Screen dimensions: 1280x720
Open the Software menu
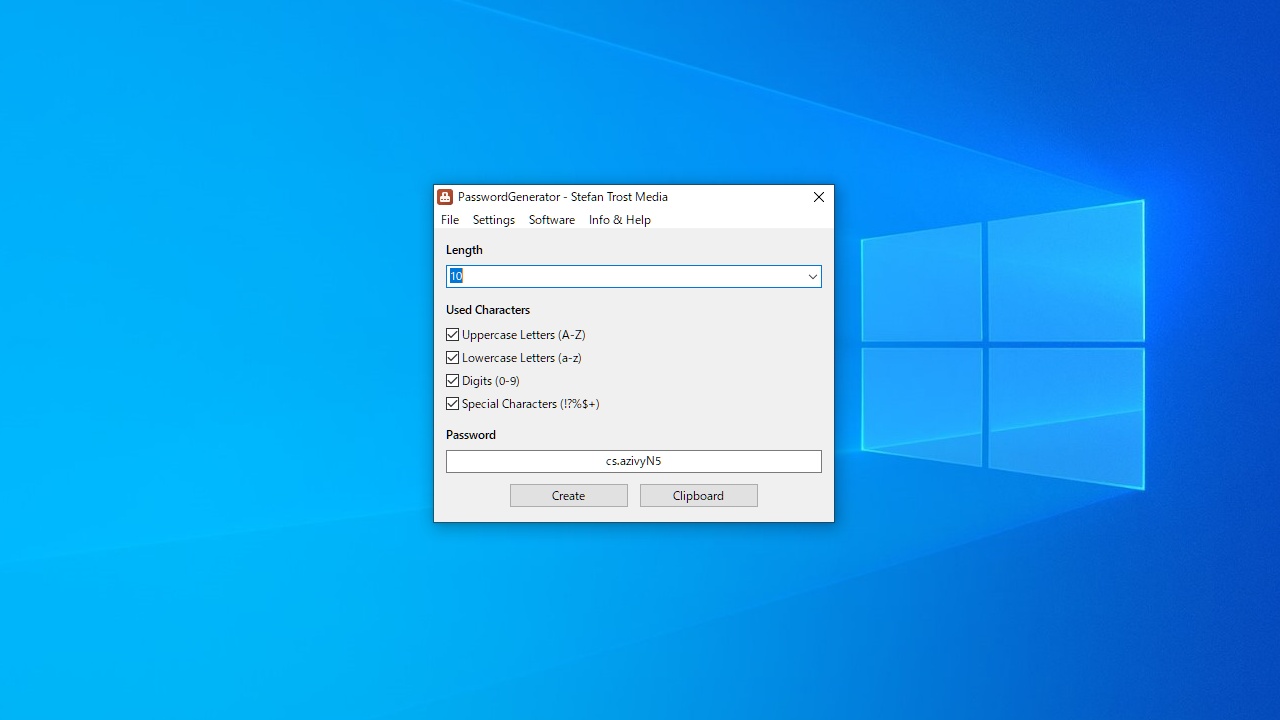tap(552, 220)
